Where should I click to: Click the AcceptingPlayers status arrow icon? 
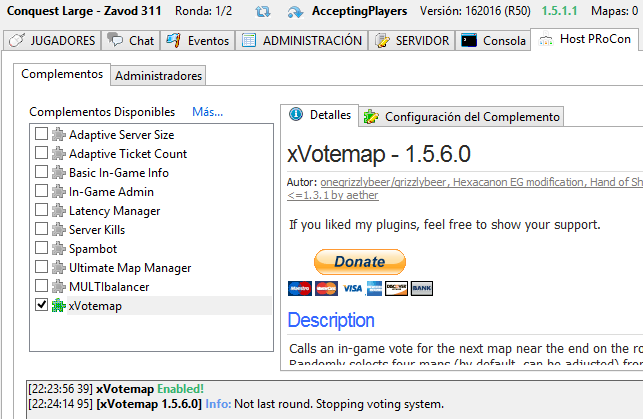295,13
